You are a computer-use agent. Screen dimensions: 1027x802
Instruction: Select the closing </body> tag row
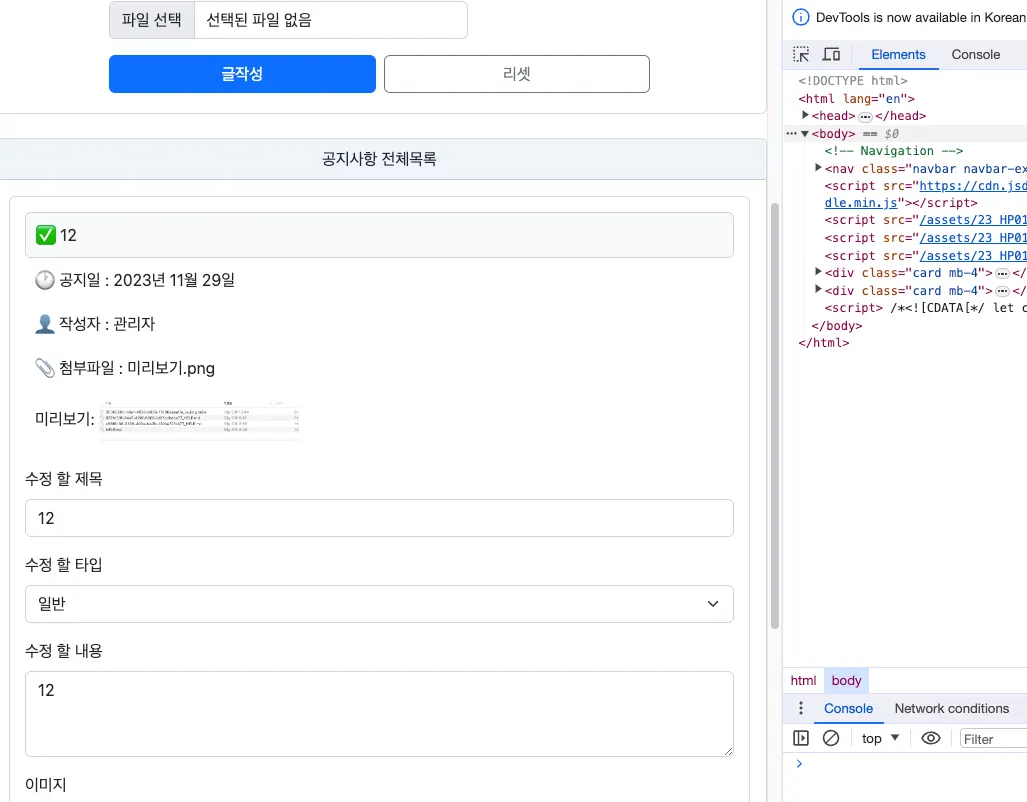click(836, 326)
